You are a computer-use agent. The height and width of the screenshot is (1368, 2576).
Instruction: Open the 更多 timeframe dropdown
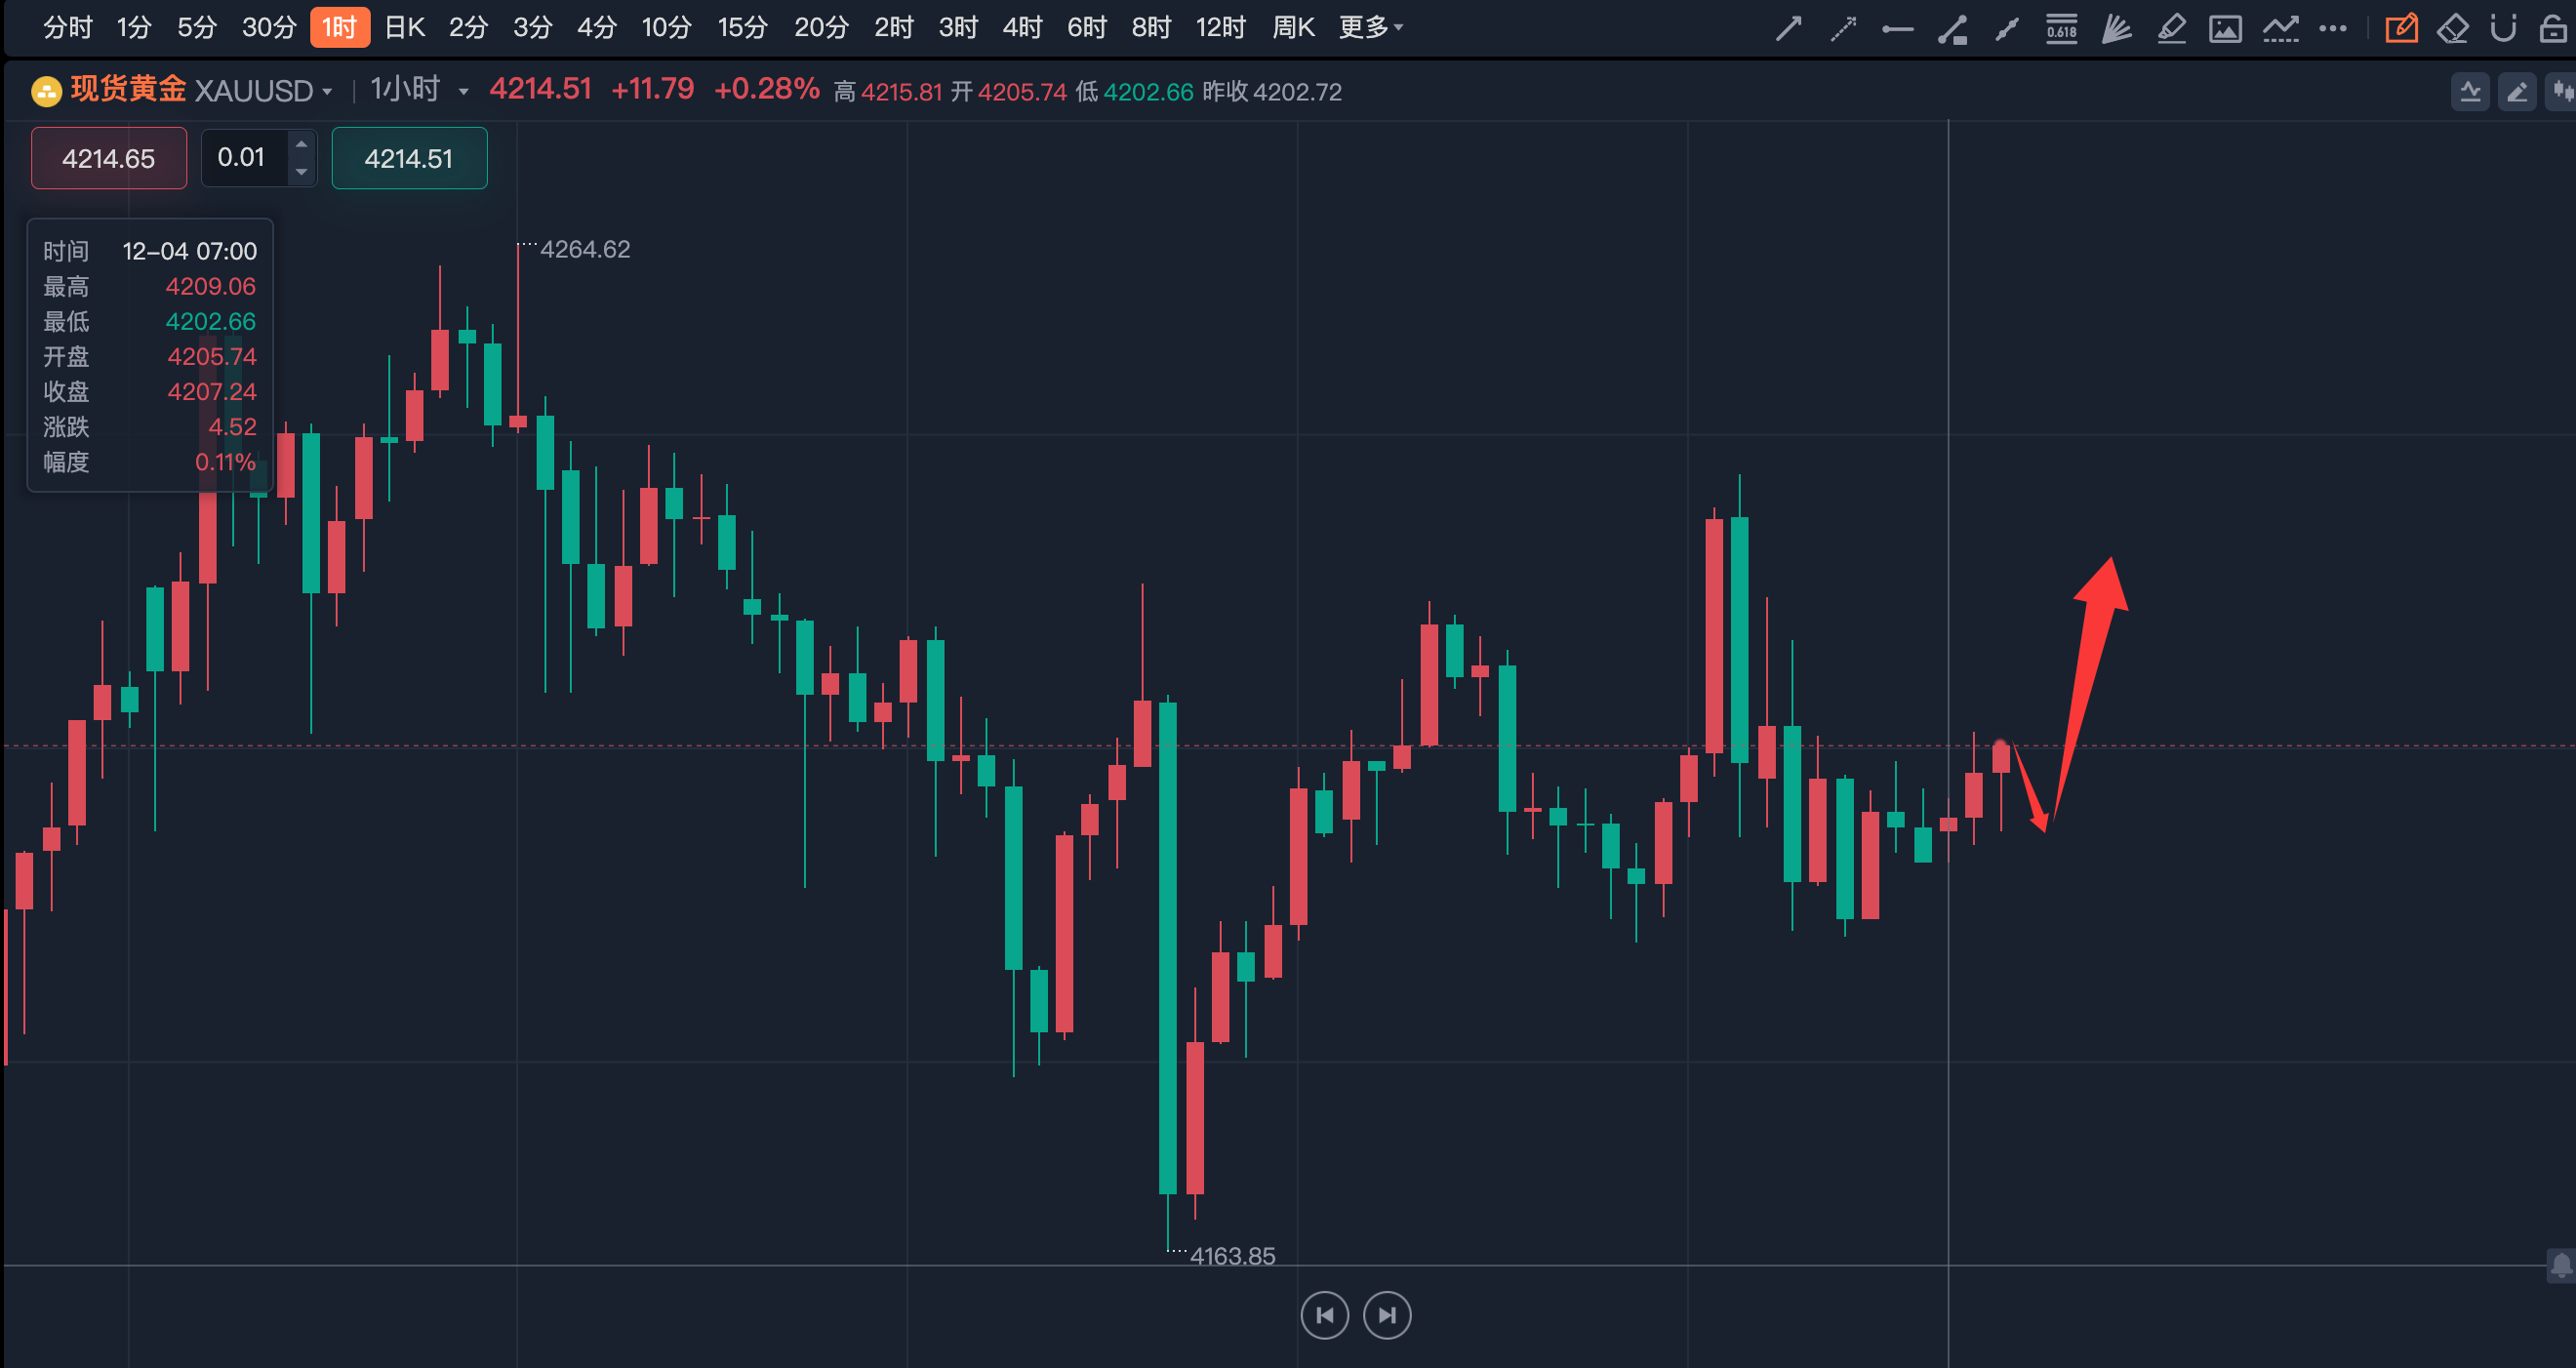(1371, 27)
